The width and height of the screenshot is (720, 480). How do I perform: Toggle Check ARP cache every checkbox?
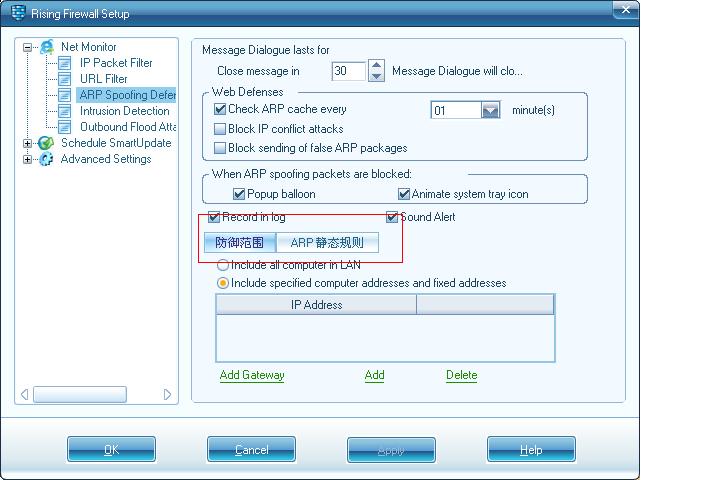click(220, 109)
